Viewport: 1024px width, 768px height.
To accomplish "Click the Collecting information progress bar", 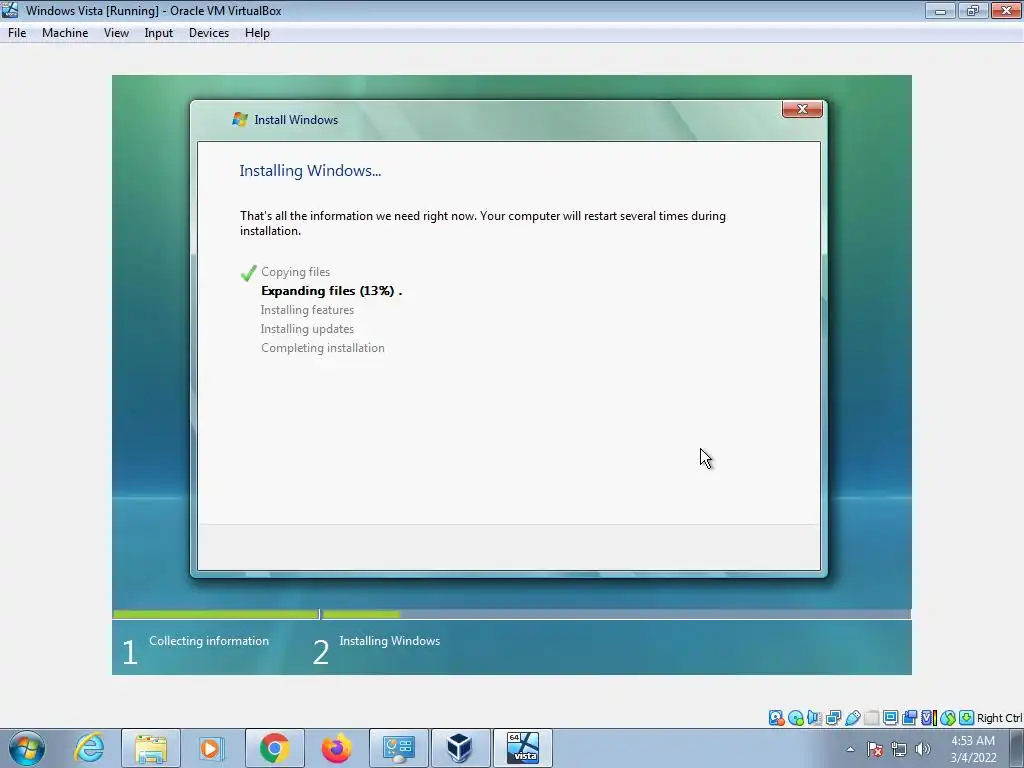I will click(216, 615).
